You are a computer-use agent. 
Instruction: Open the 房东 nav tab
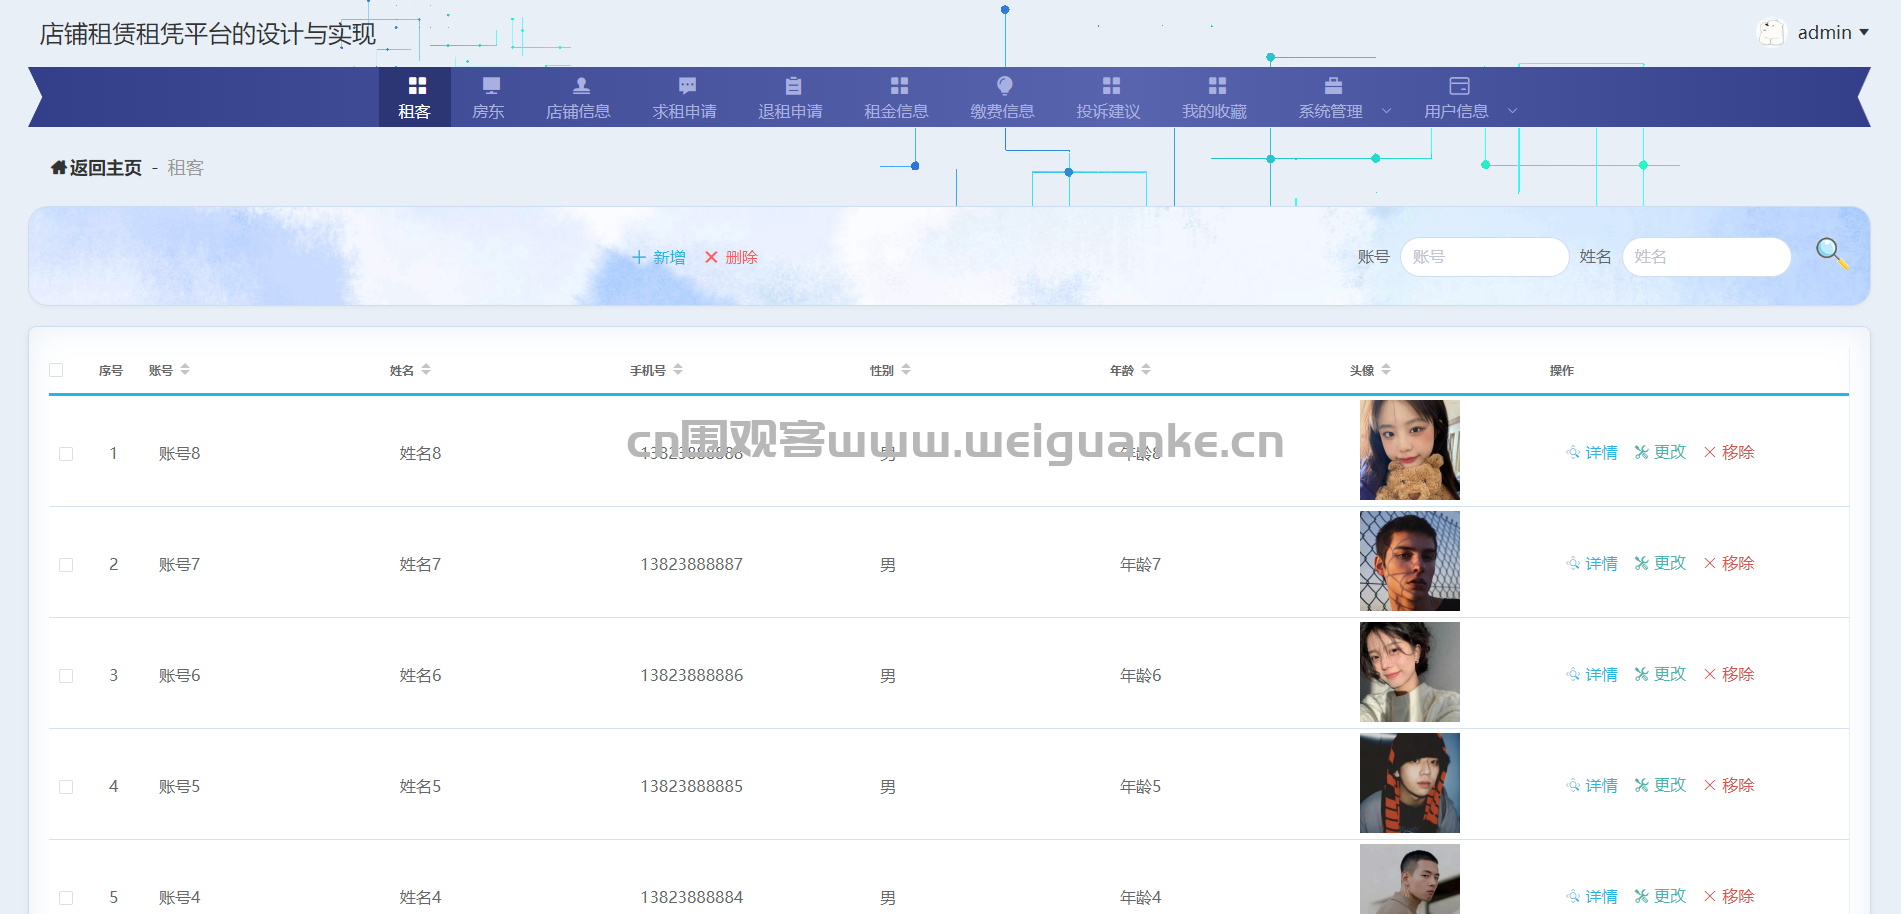pyautogui.click(x=488, y=97)
